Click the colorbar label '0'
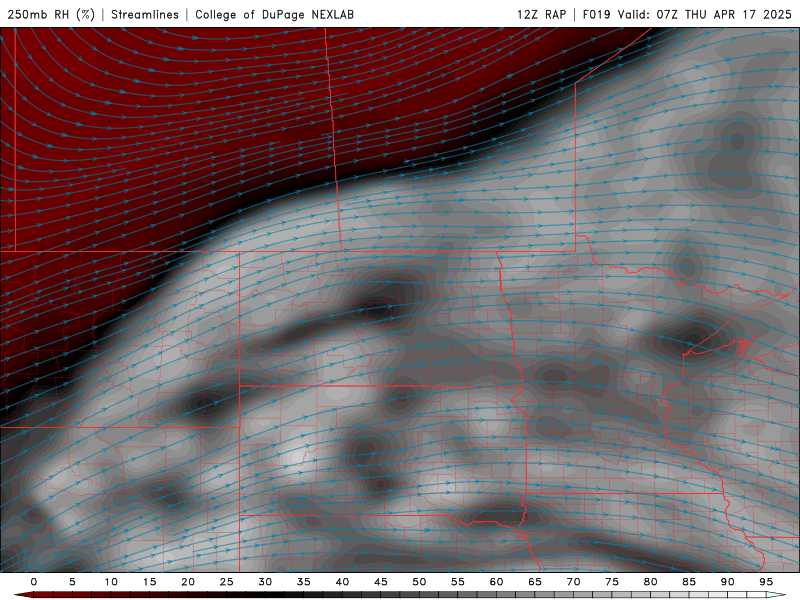Screen dimensions: 800x600 click(x=34, y=582)
